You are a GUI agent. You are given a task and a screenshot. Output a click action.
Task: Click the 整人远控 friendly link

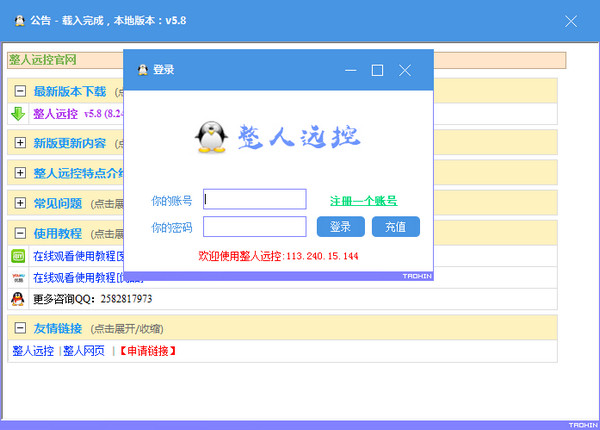33,351
